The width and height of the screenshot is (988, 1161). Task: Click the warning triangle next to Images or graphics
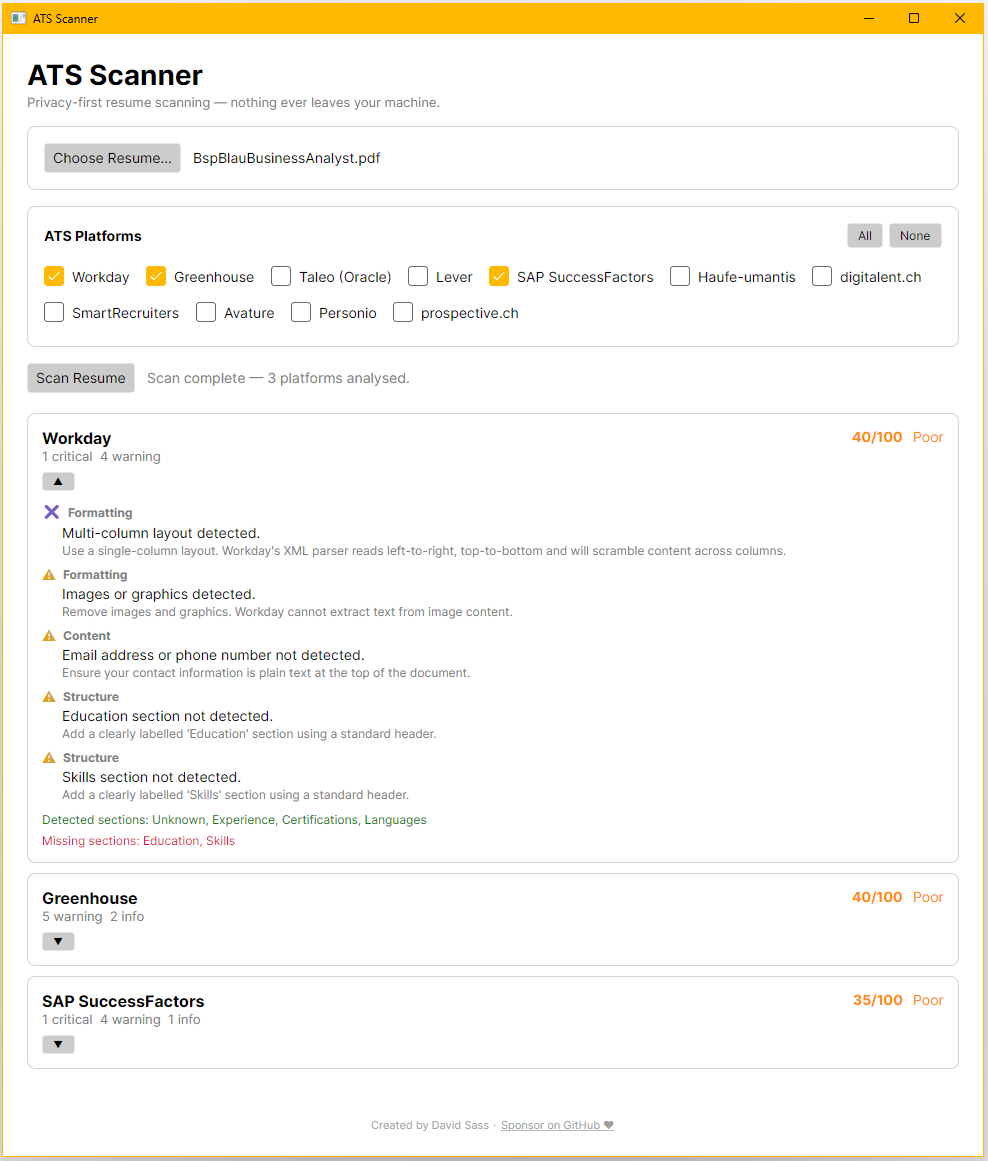point(49,575)
